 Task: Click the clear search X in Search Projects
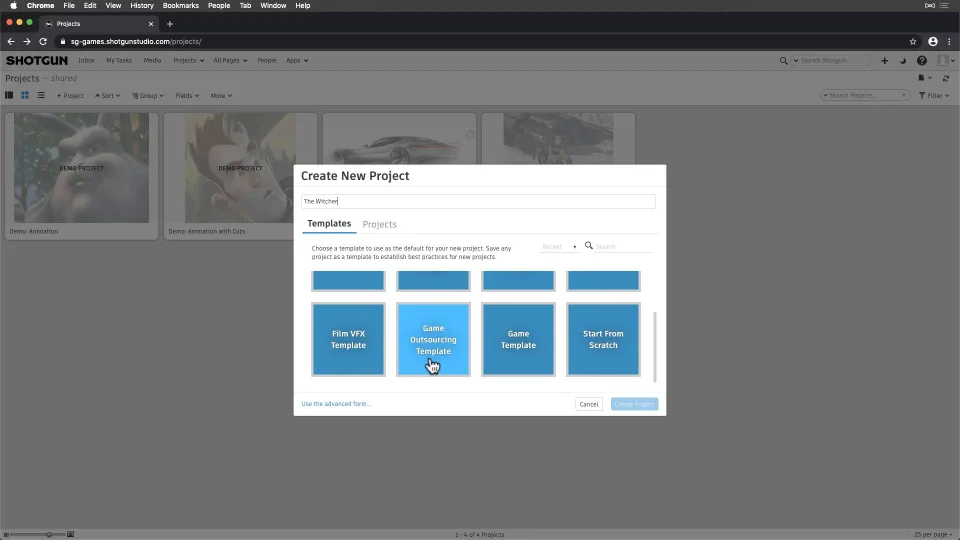coord(904,96)
